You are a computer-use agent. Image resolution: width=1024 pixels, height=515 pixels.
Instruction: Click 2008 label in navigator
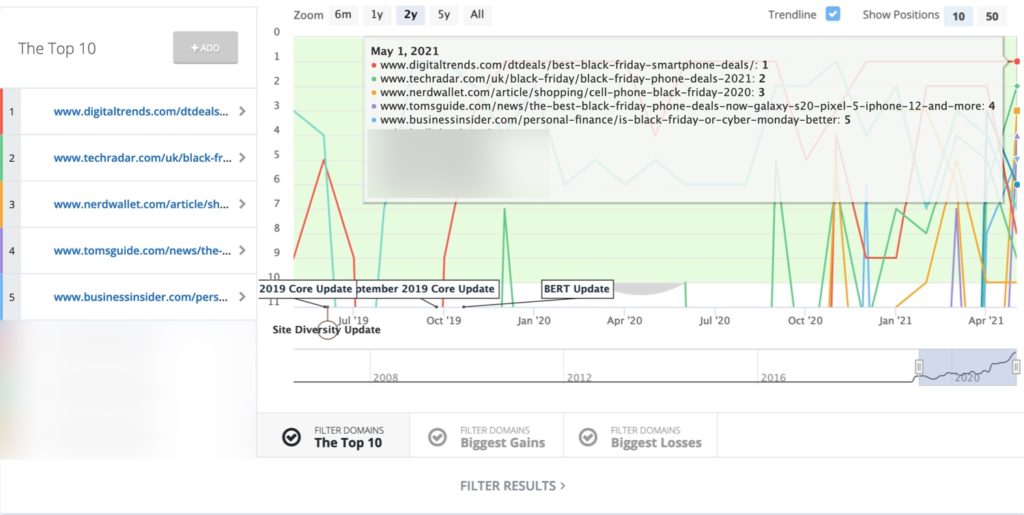[x=385, y=377]
